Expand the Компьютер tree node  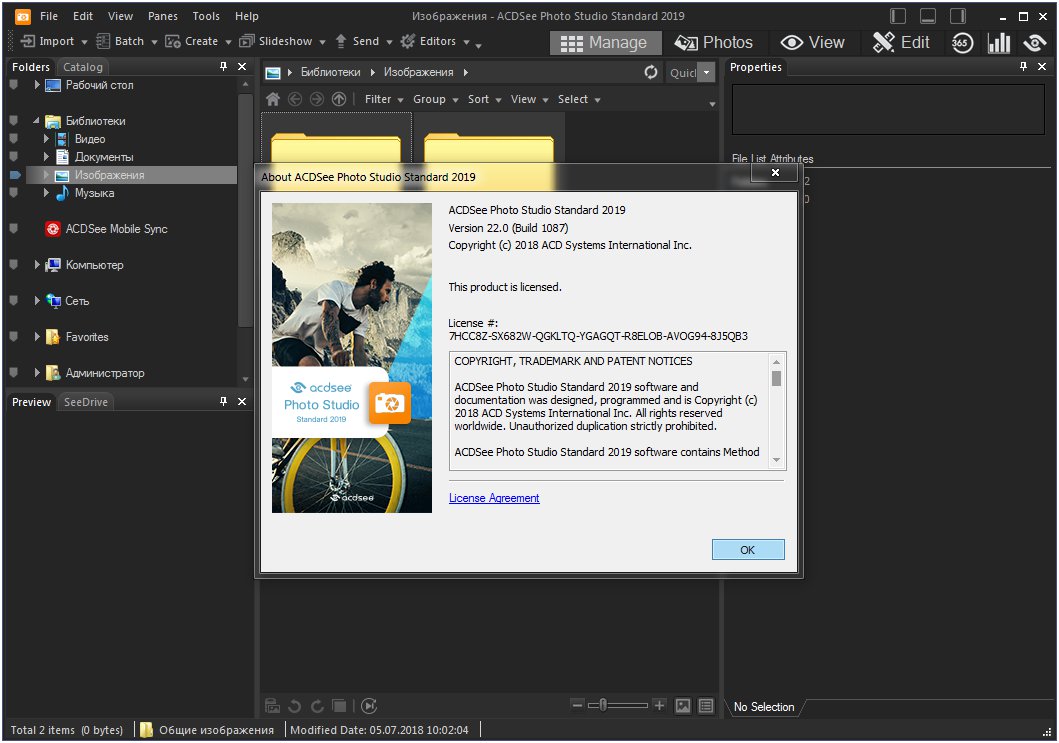[x=37, y=265]
